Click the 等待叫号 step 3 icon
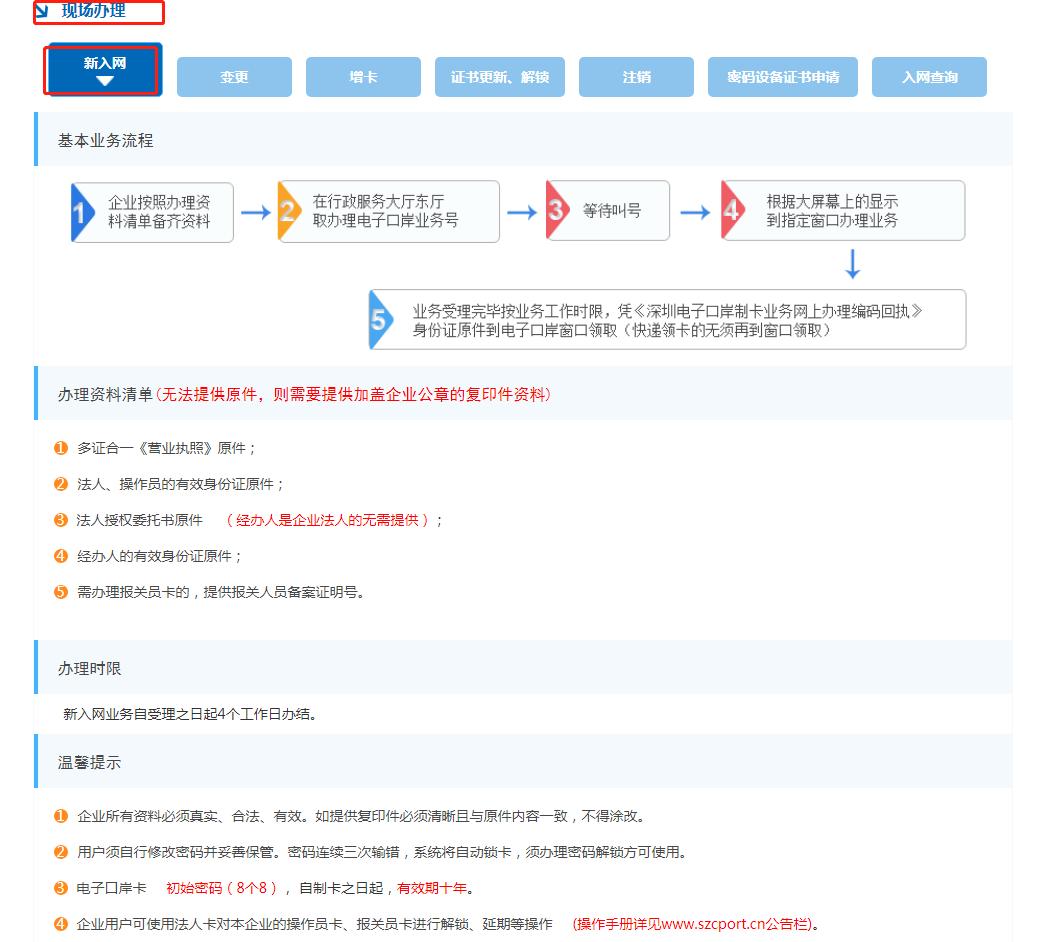Screen dimensions: 1045x942 click(555, 210)
